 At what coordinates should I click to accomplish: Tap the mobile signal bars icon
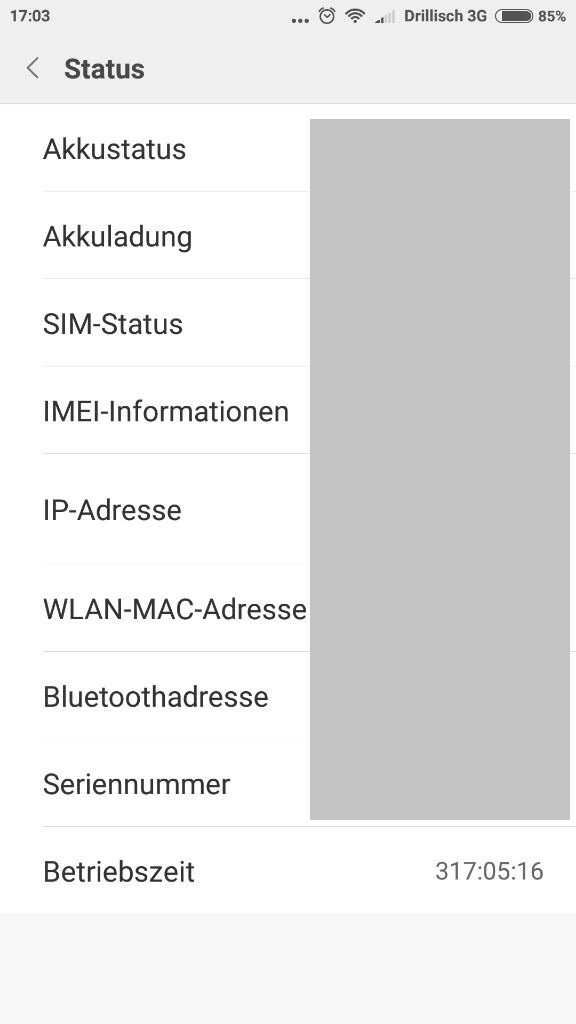(385, 16)
